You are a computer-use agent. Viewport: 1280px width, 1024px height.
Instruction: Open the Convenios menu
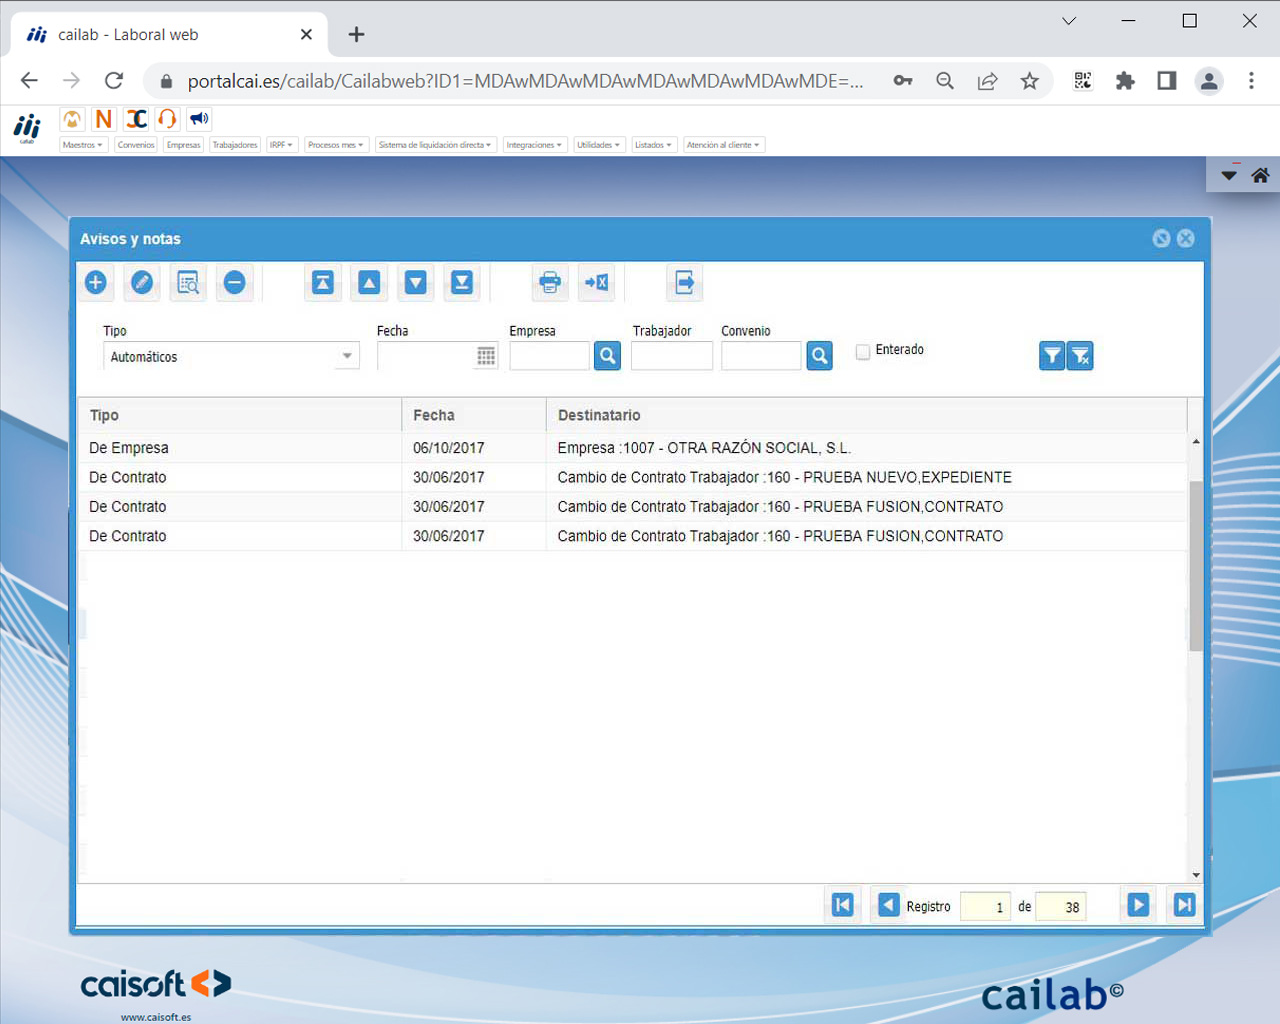coord(135,144)
